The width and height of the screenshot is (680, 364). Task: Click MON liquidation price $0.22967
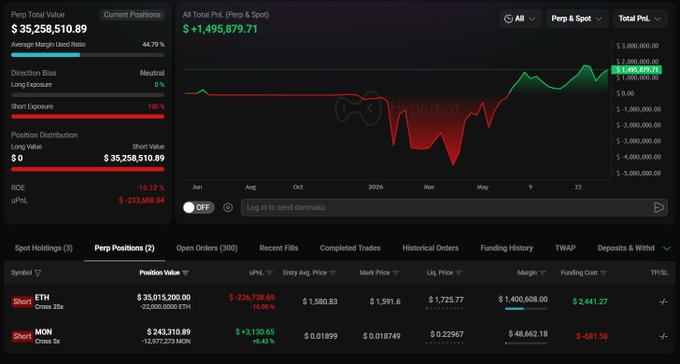pyautogui.click(x=447, y=334)
